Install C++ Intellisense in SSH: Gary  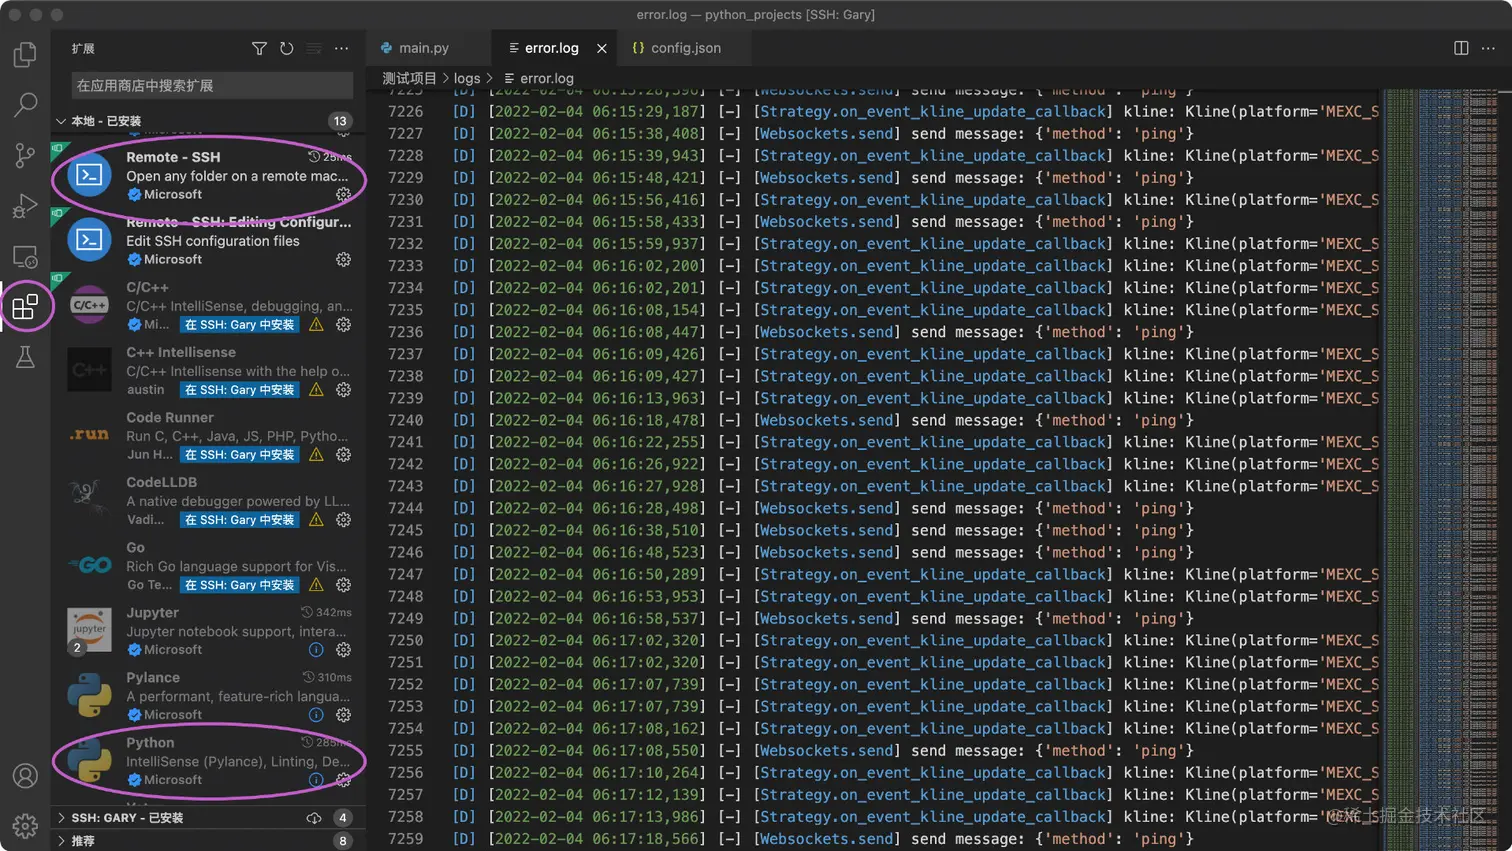point(240,390)
